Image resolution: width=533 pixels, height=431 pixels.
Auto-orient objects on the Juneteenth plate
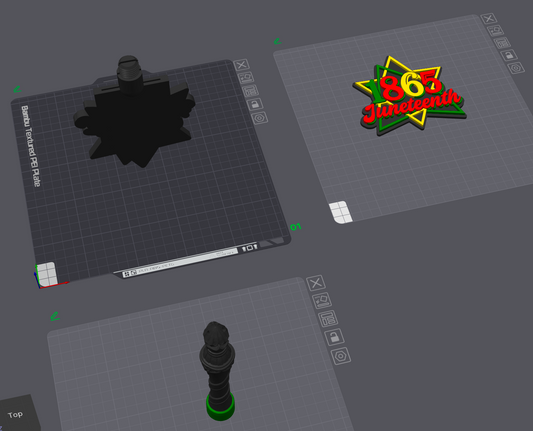(496, 31)
